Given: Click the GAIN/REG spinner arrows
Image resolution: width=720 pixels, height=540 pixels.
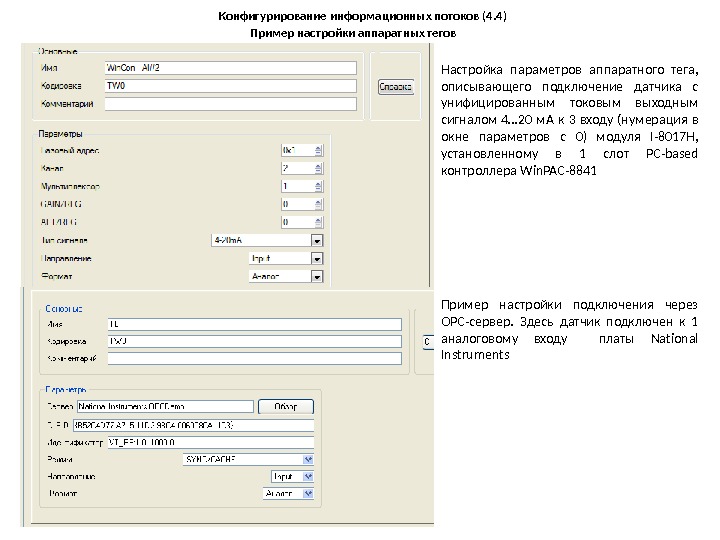Looking at the screenshot, I should coord(319,204).
